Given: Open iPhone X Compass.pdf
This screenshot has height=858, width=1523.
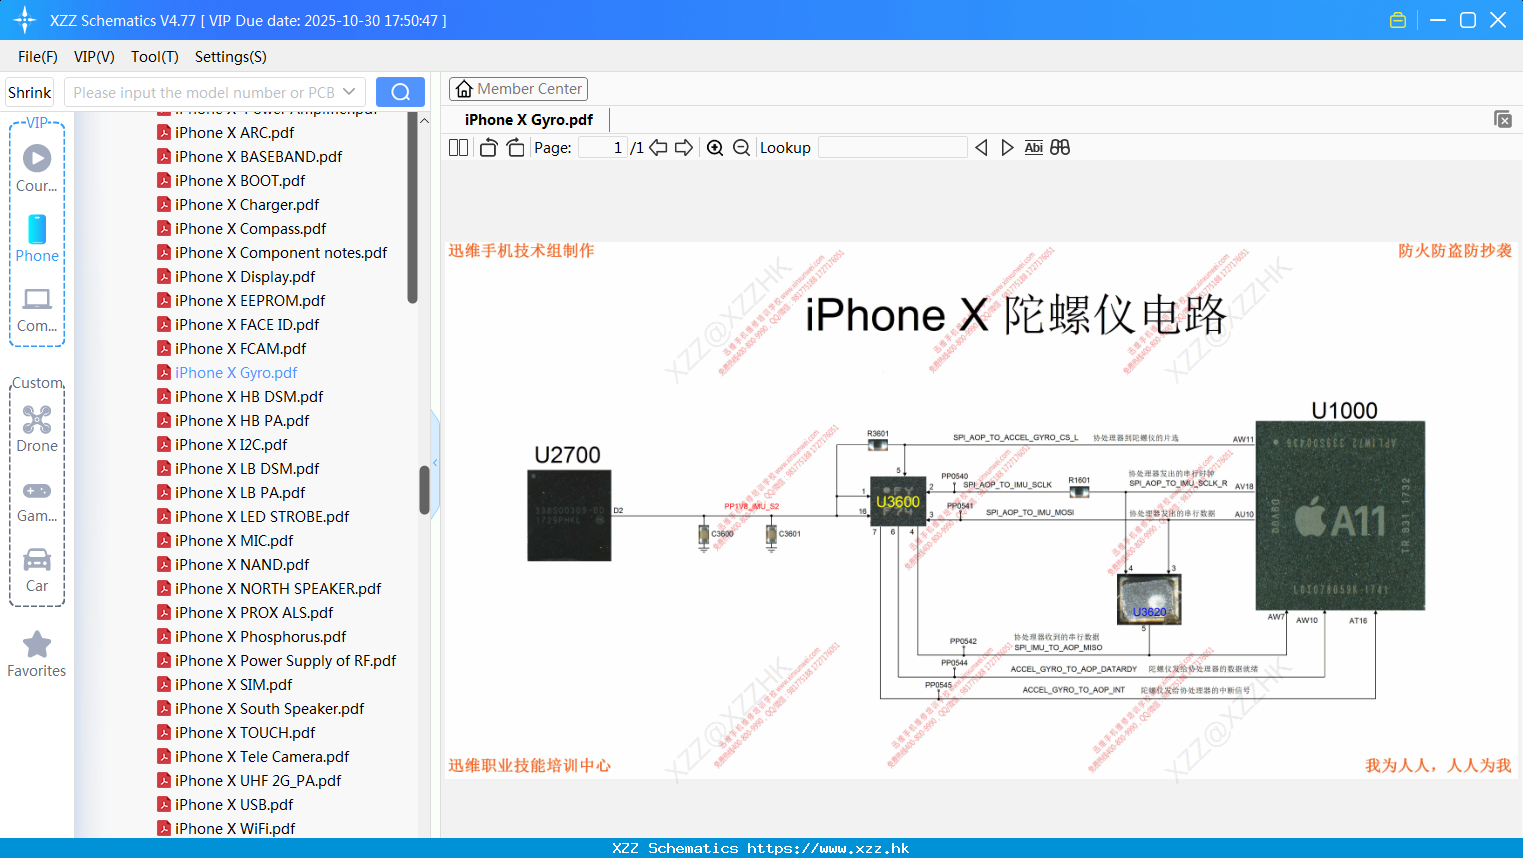Looking at the screenshot, I should click(x=250, y=228).
